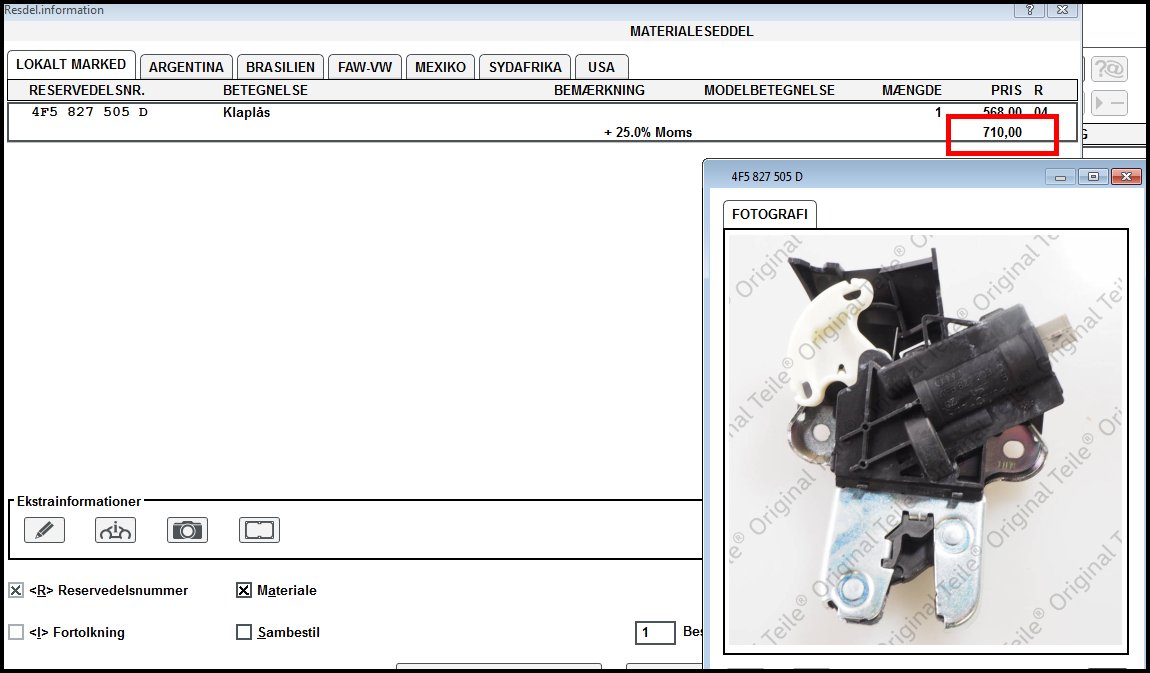The image size is (1150, 673).
Task: Toggle the Reservedelsnummer checkbox
Action: pyautogui.click(x=16, y=591)
